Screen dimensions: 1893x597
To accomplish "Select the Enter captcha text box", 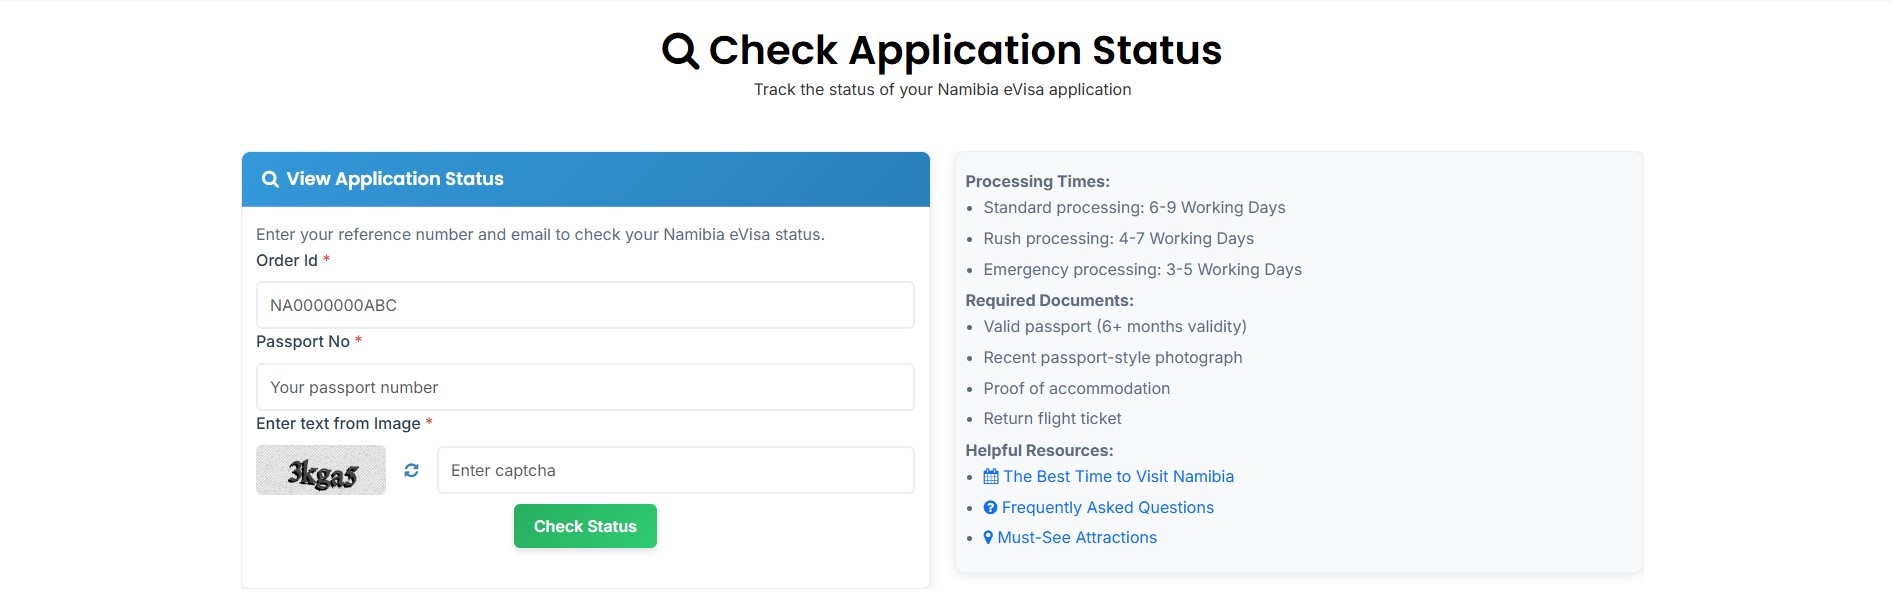I will click(675, 470).
